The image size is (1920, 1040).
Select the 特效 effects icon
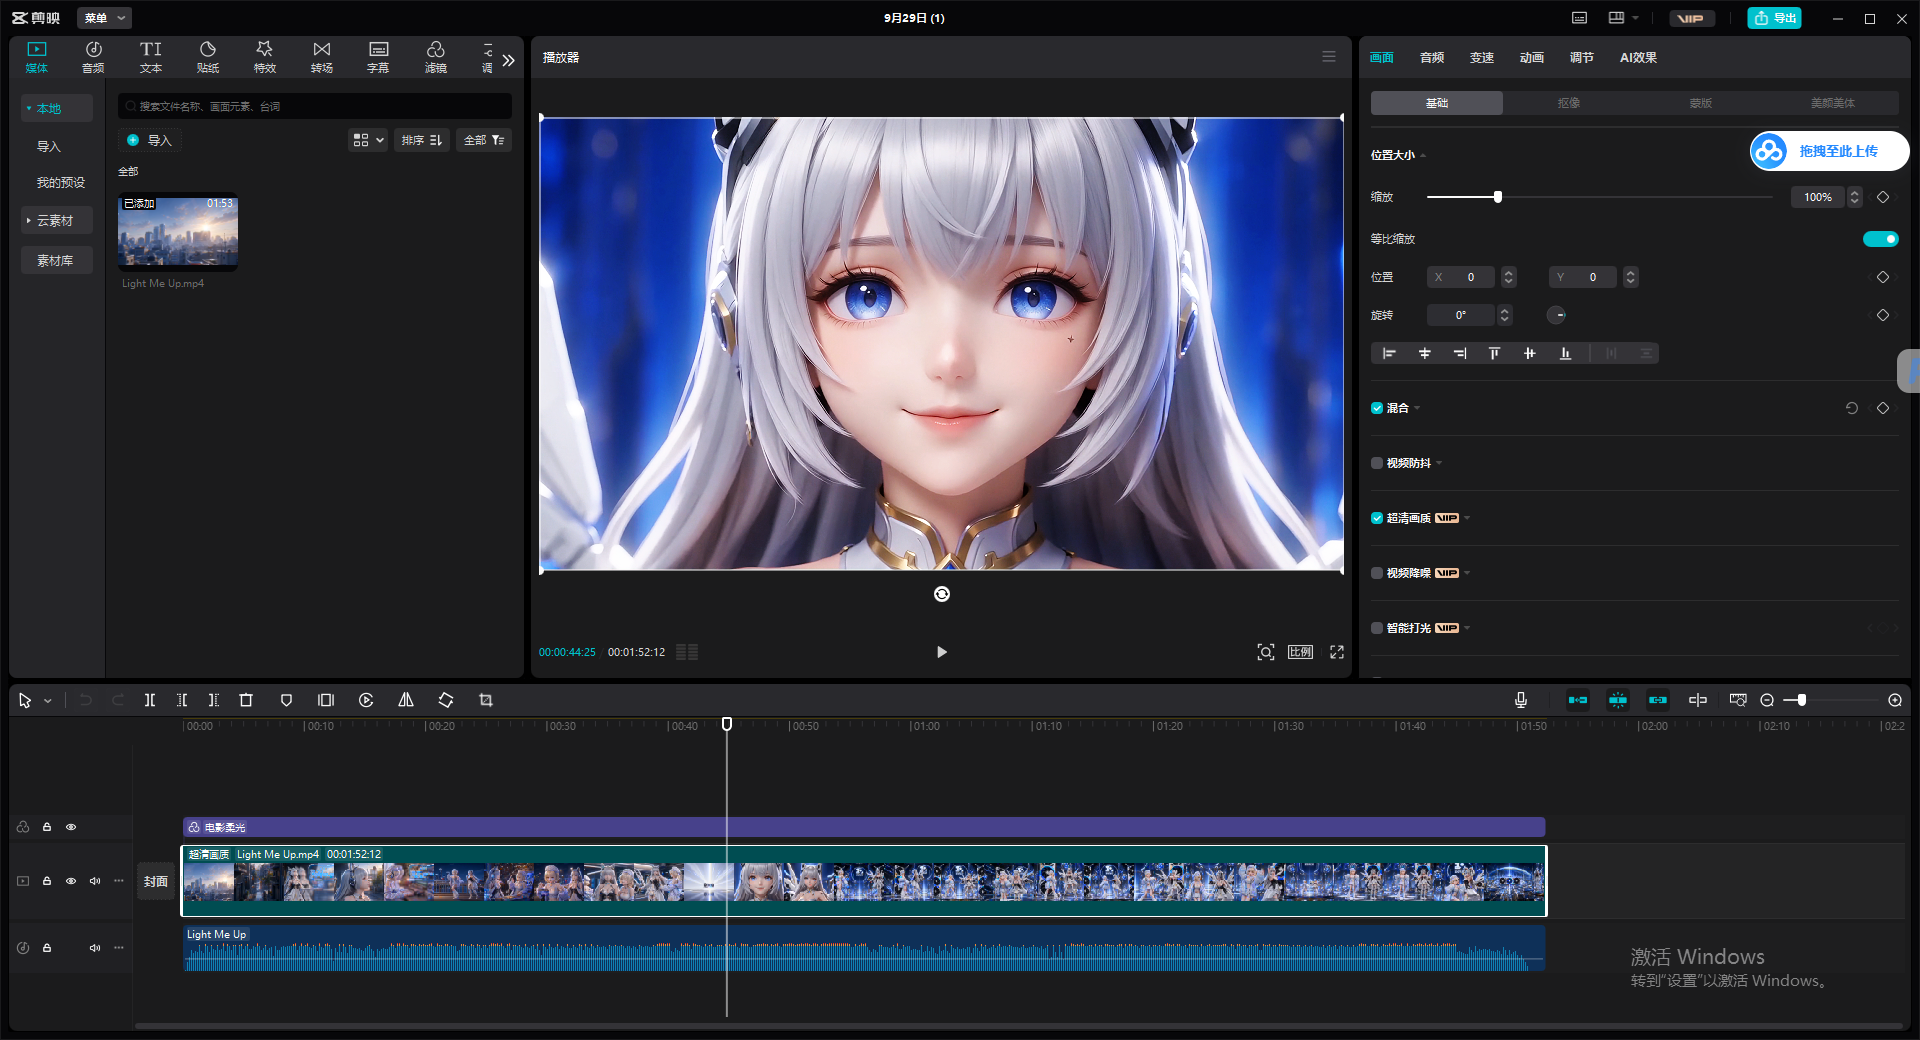point(265,57)
